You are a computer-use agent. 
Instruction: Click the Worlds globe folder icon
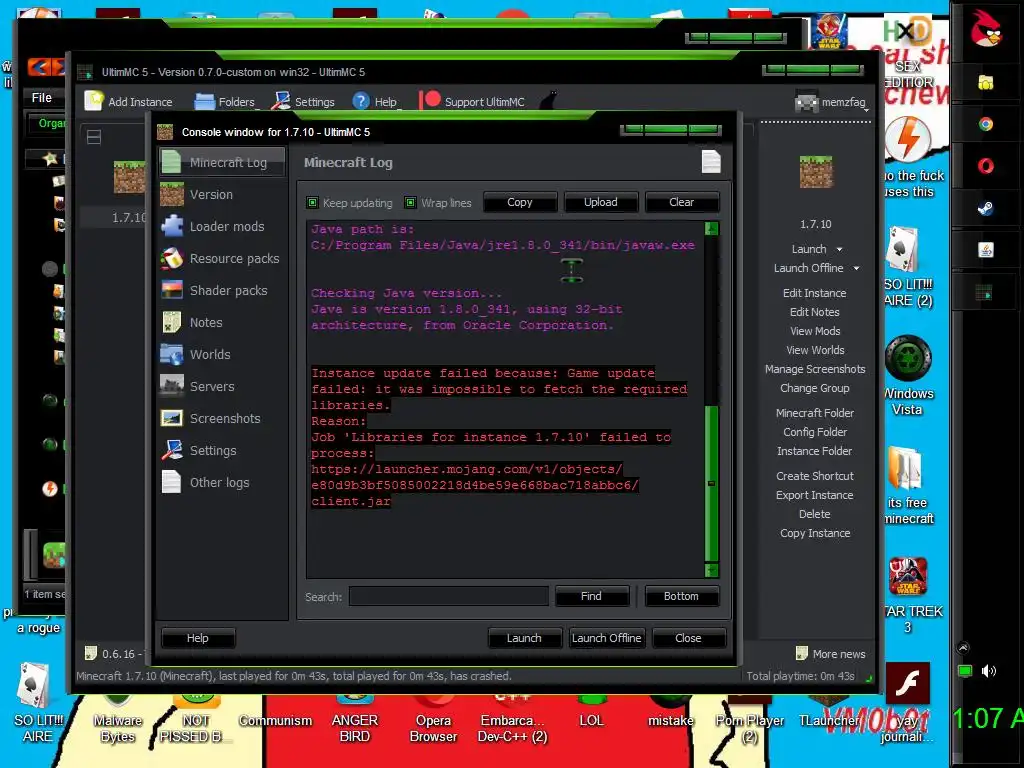pos(172,355)
